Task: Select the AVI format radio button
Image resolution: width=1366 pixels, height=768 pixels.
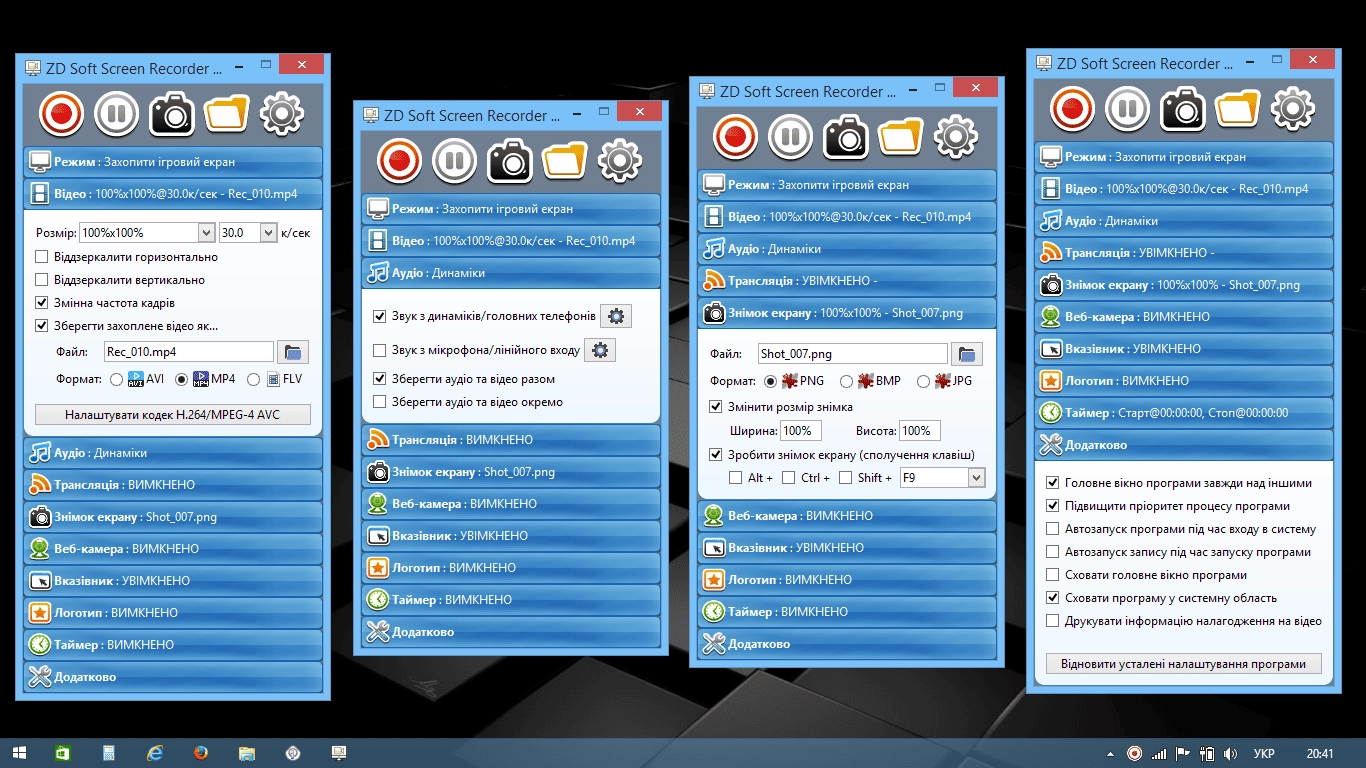Action: tap(117, 380)
